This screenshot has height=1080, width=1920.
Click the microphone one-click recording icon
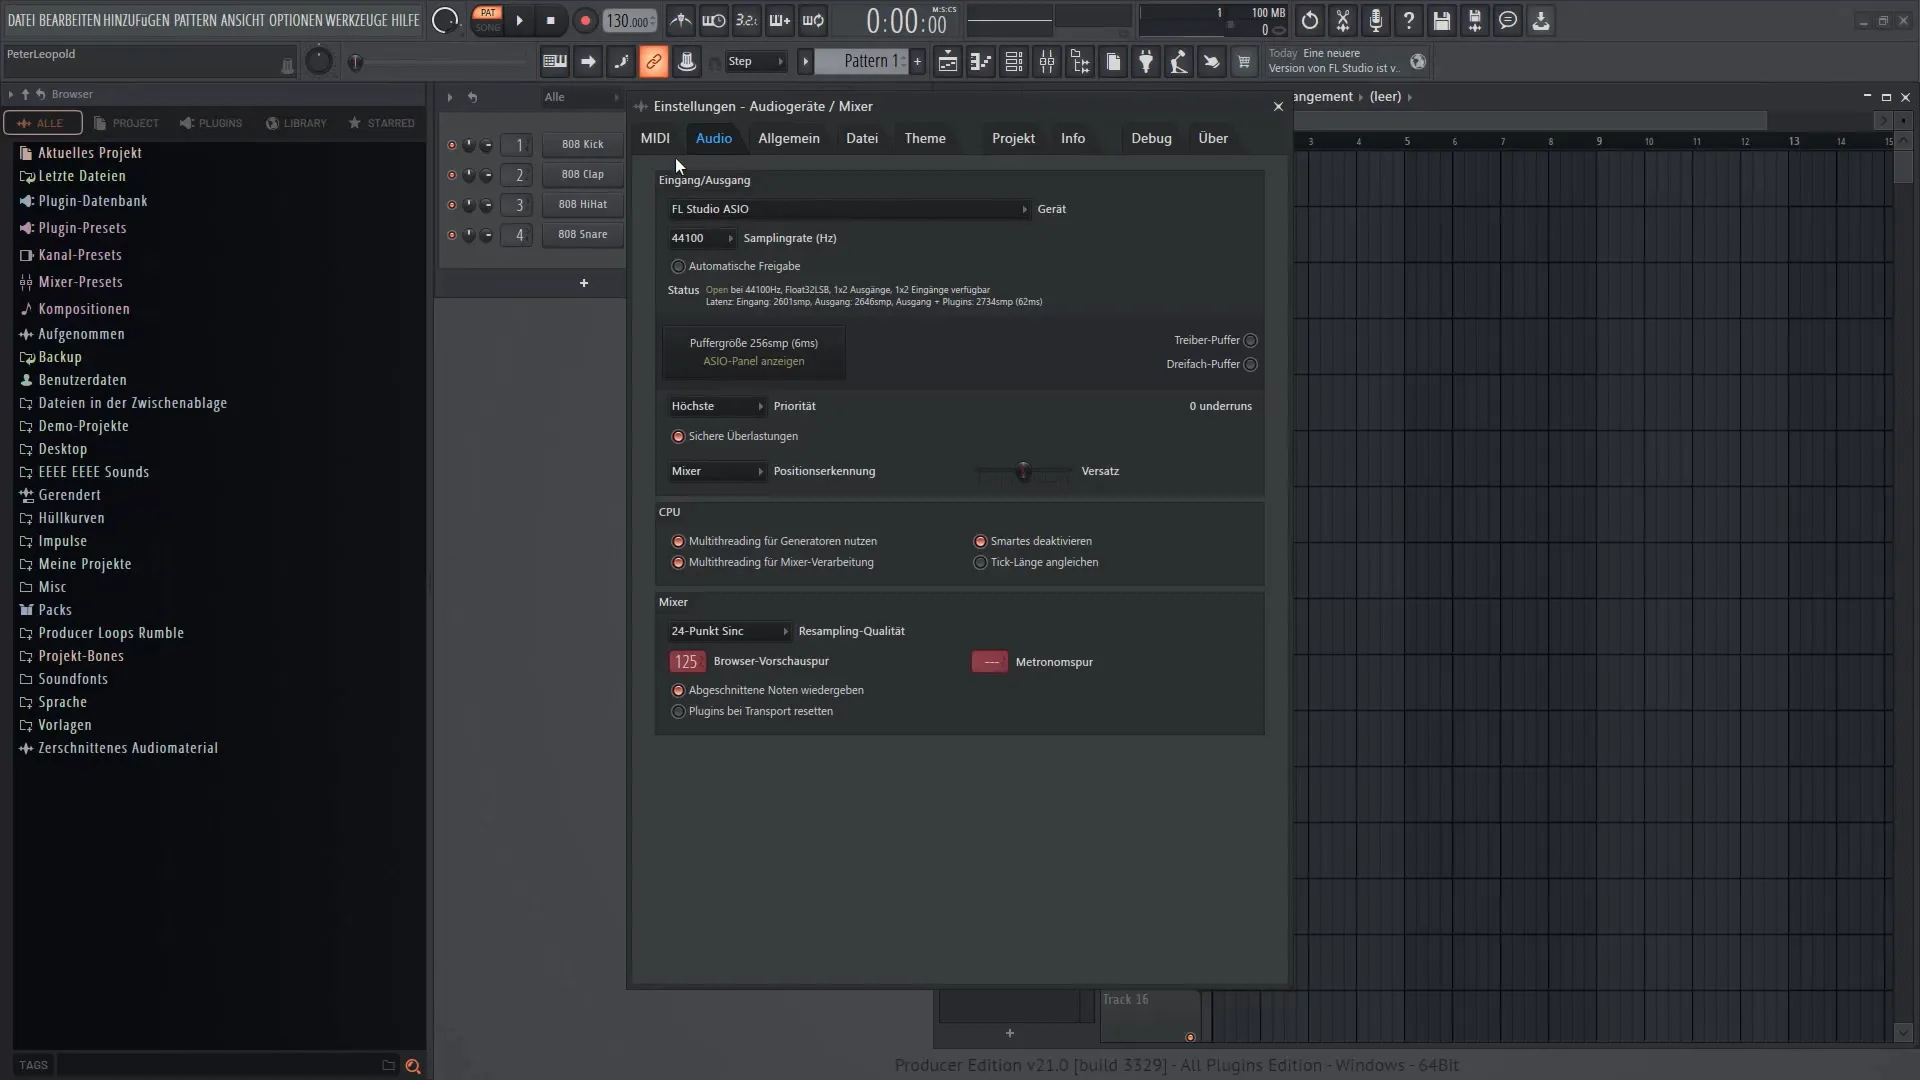tap(1376, 21)
